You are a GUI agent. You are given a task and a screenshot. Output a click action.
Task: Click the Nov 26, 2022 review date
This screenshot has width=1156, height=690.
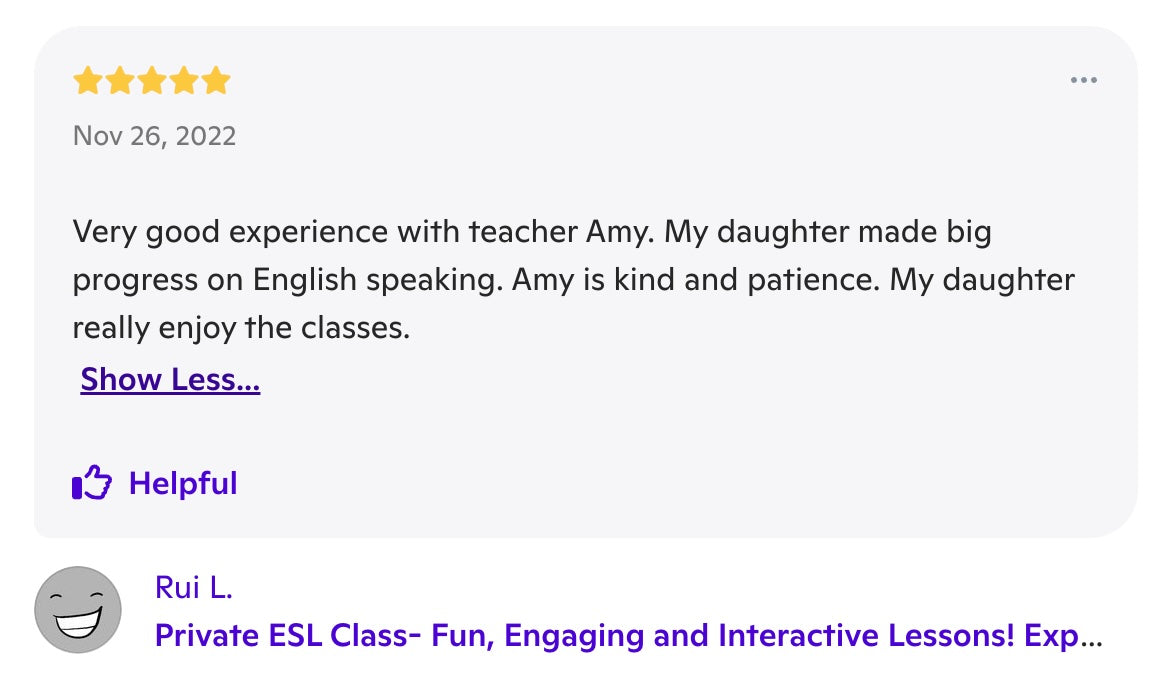[x=155, y=136]
